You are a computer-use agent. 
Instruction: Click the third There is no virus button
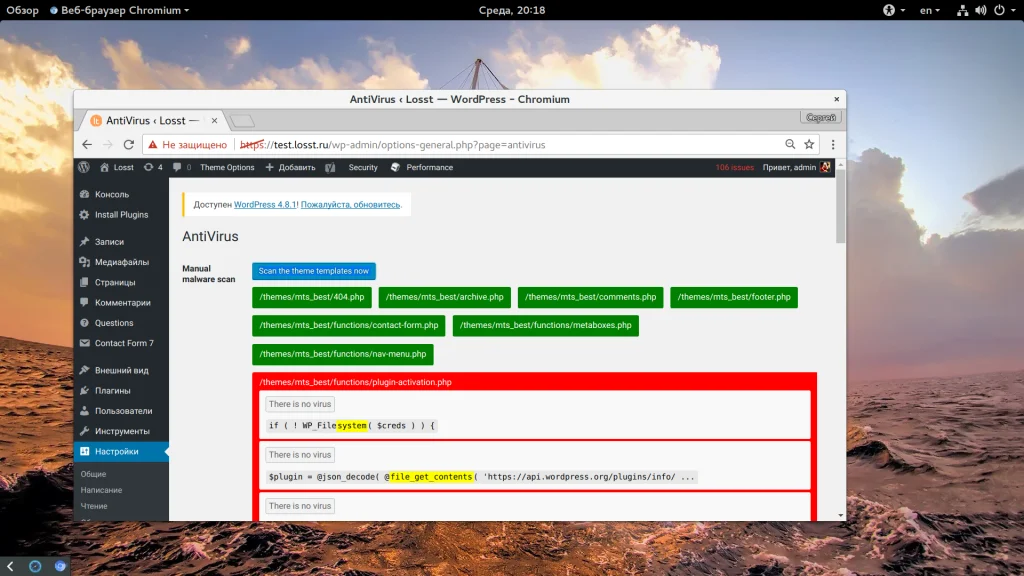(300, 506)
